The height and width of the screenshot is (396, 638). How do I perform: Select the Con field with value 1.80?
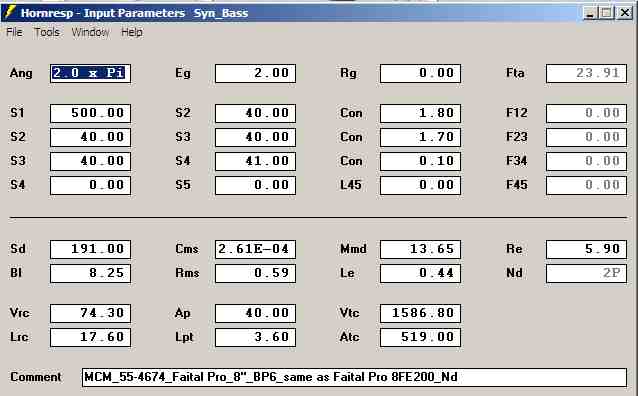(420, 113)
